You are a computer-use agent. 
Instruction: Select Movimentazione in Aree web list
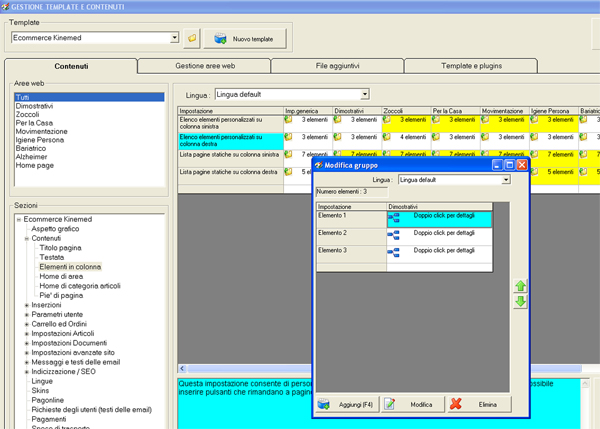(42, 131)
